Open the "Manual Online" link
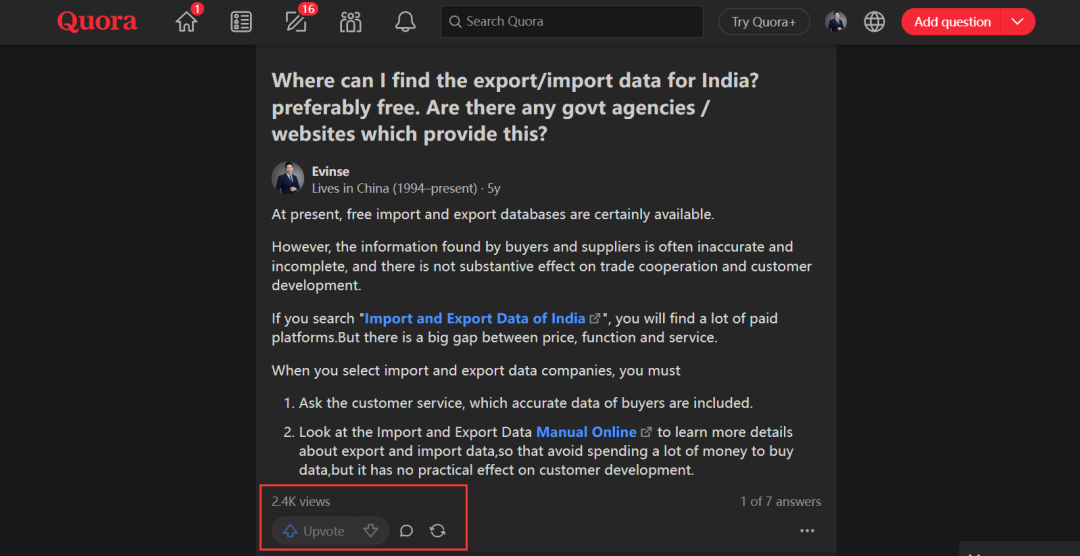Image resolution: width=1080 pixels, height=556 pixels. [x=586, y=432]
